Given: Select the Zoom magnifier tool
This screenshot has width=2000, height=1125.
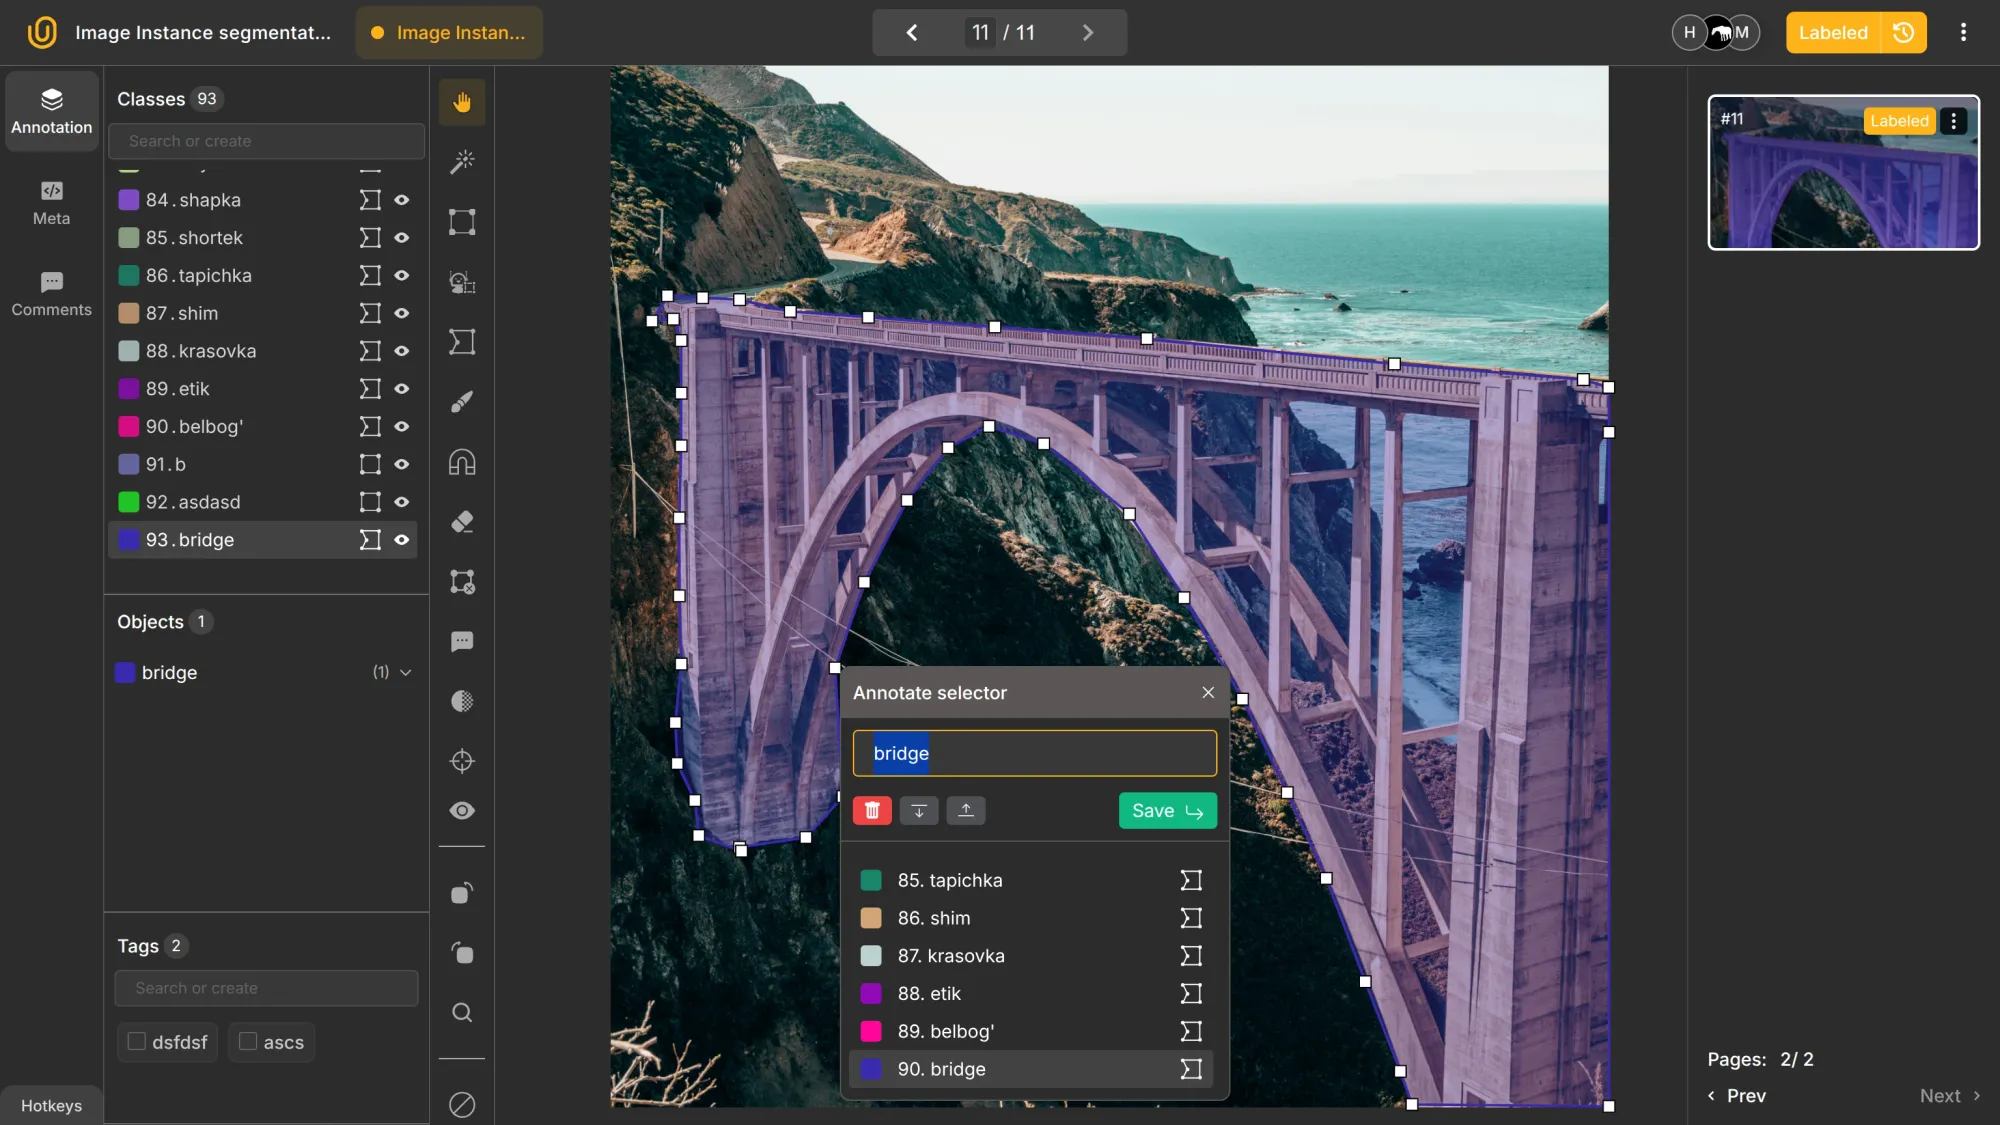Looking at the screenshot, I should [461, 1012].
